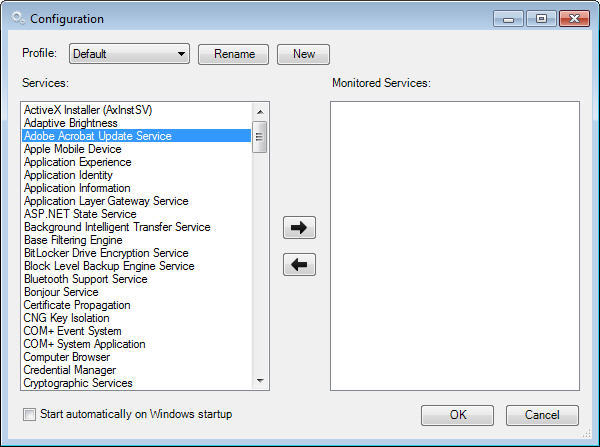Click inside the Monitored Services list box
Image resolution: width=600 pixels, height=447 pixels.
pos(455,246)
